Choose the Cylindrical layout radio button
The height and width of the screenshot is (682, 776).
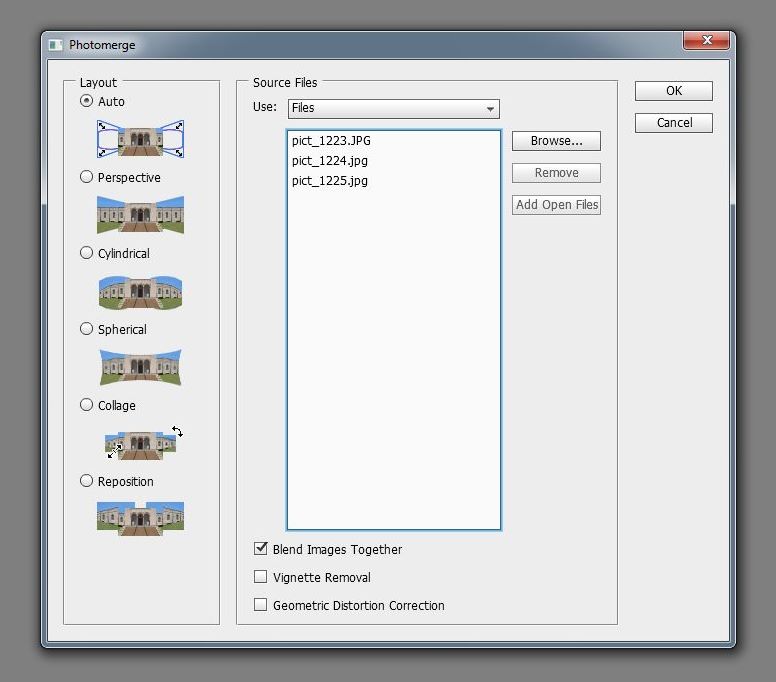point(87,253)
